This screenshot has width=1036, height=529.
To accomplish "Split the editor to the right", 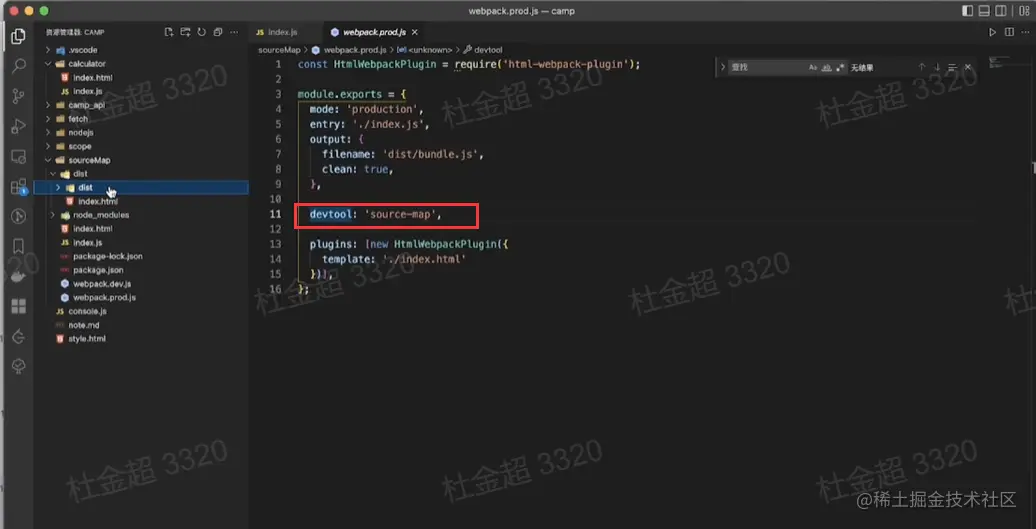I will point(1009,32).
